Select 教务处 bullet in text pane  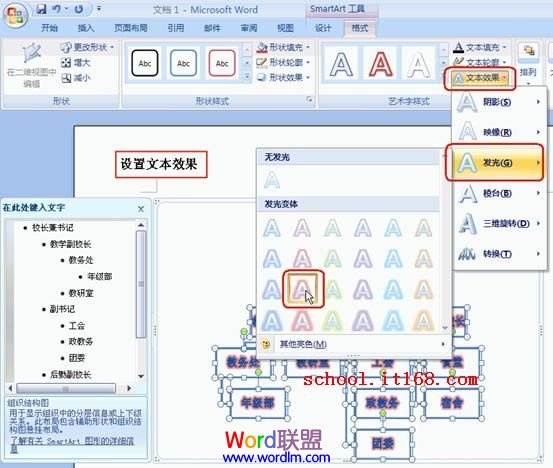81,260
